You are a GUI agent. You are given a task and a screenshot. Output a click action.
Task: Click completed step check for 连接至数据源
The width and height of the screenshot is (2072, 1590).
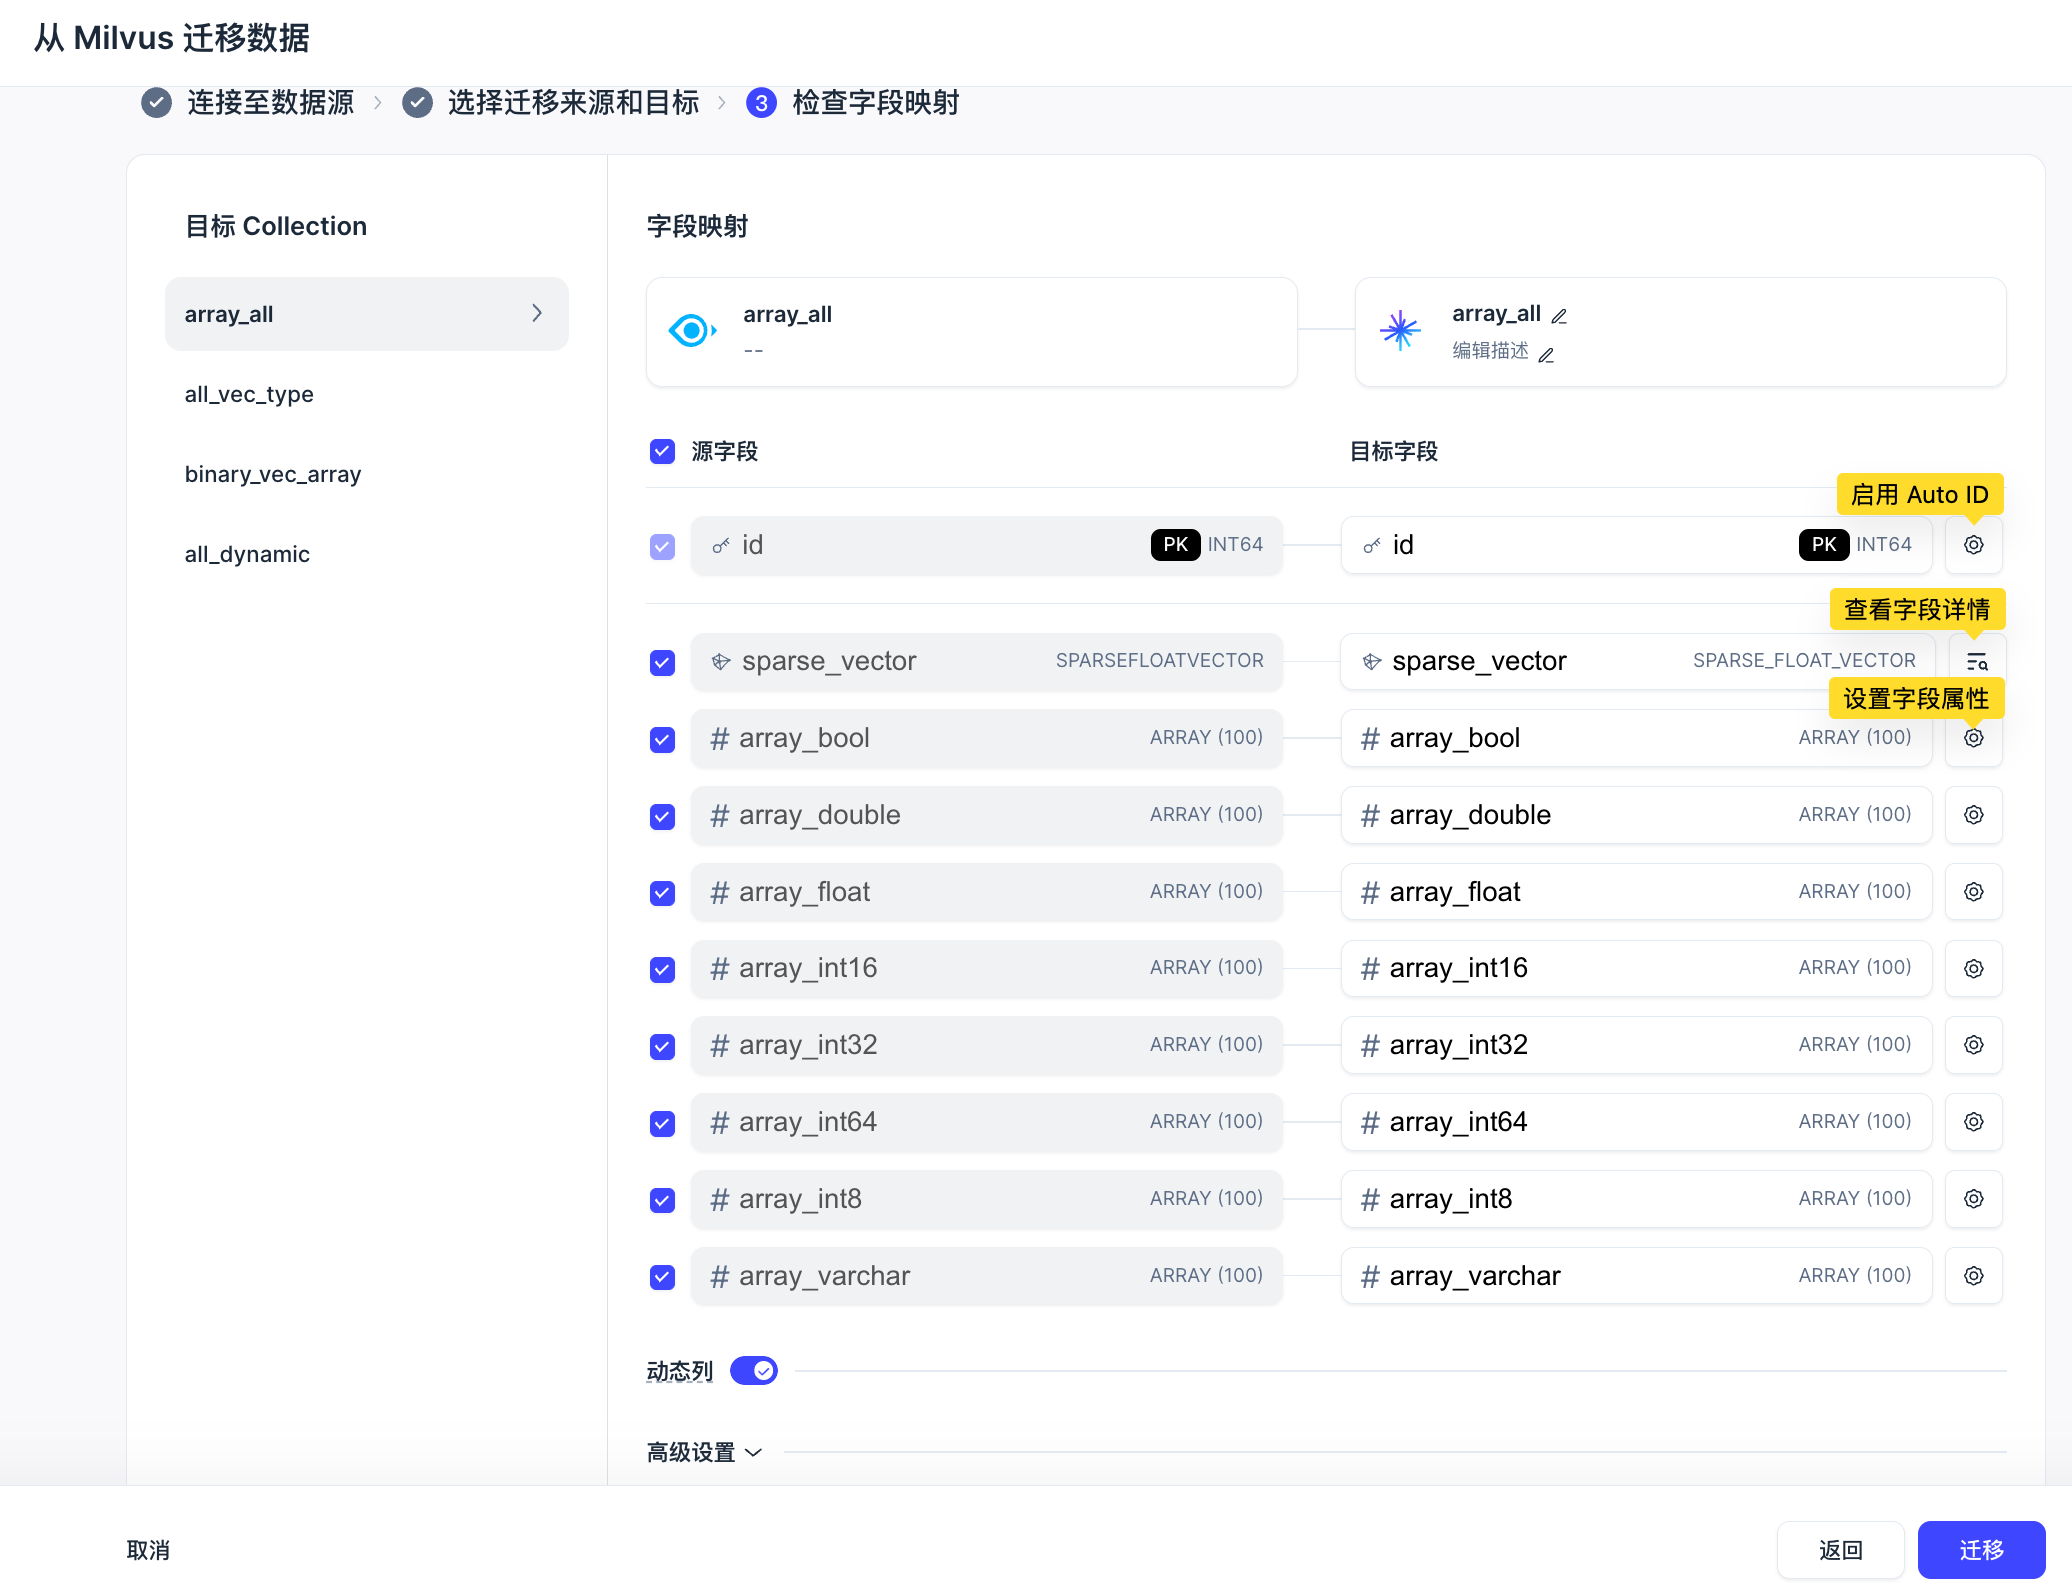(156, 103)
